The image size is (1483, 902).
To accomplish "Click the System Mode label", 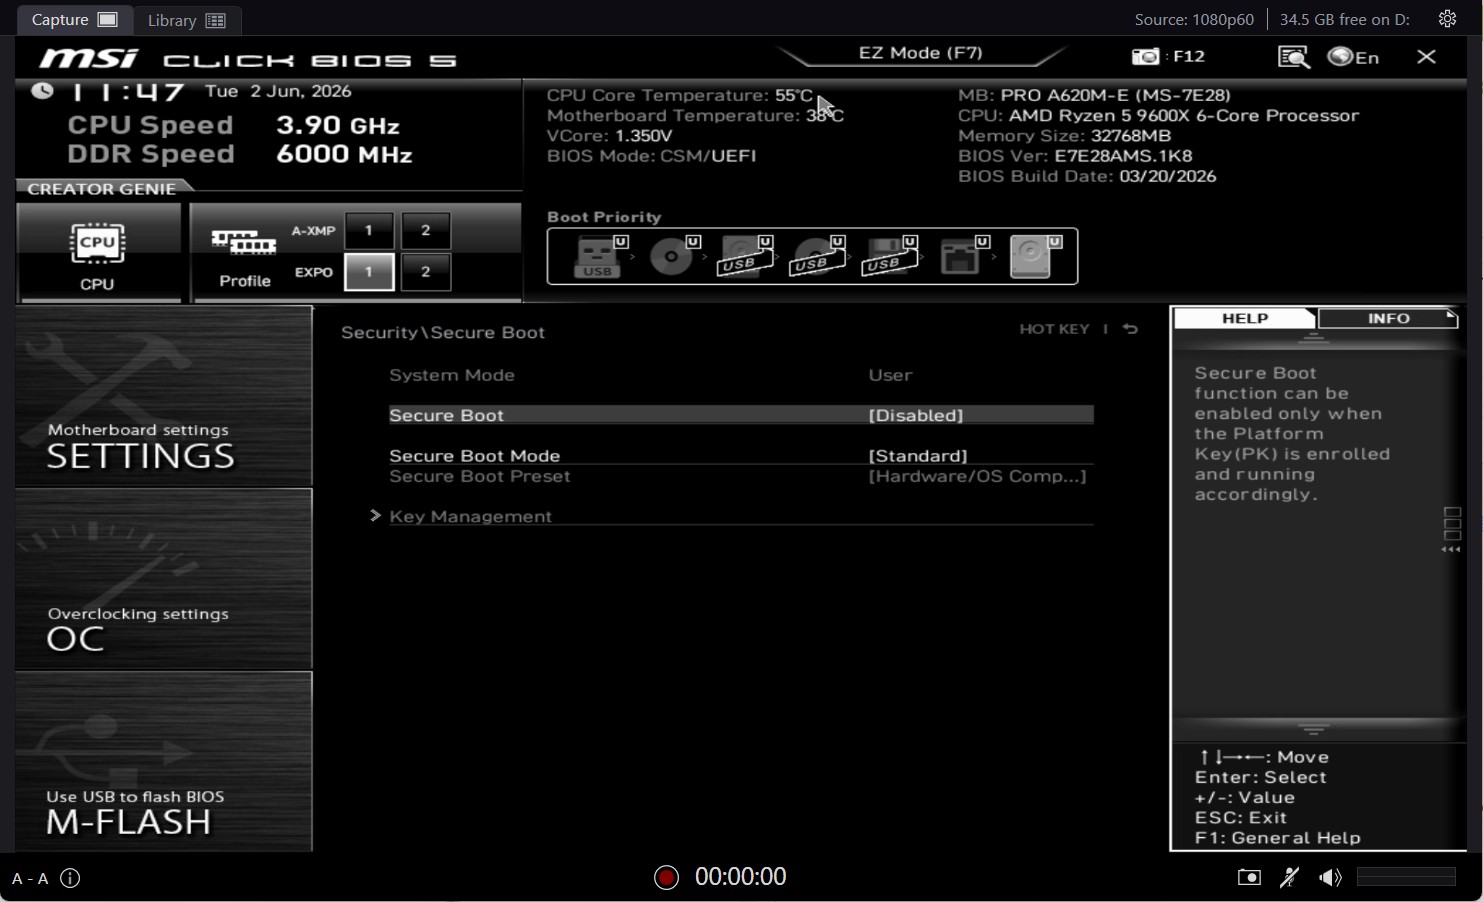I will coord(452,375).
